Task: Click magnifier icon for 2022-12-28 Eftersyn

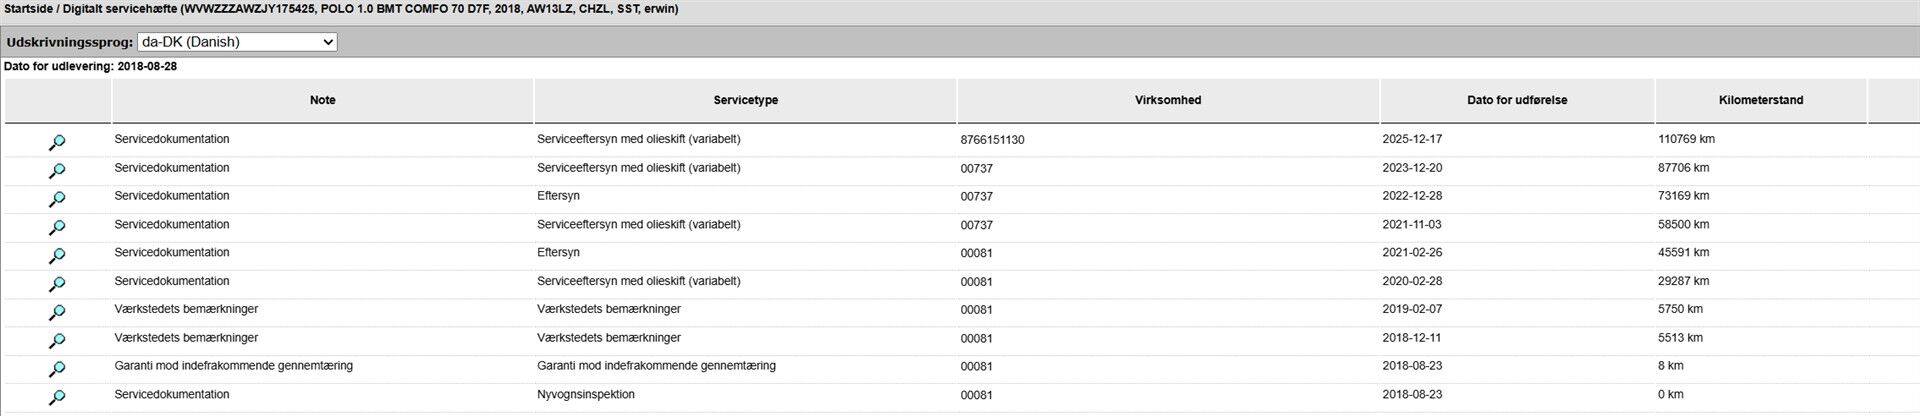Action: [57, 199]
